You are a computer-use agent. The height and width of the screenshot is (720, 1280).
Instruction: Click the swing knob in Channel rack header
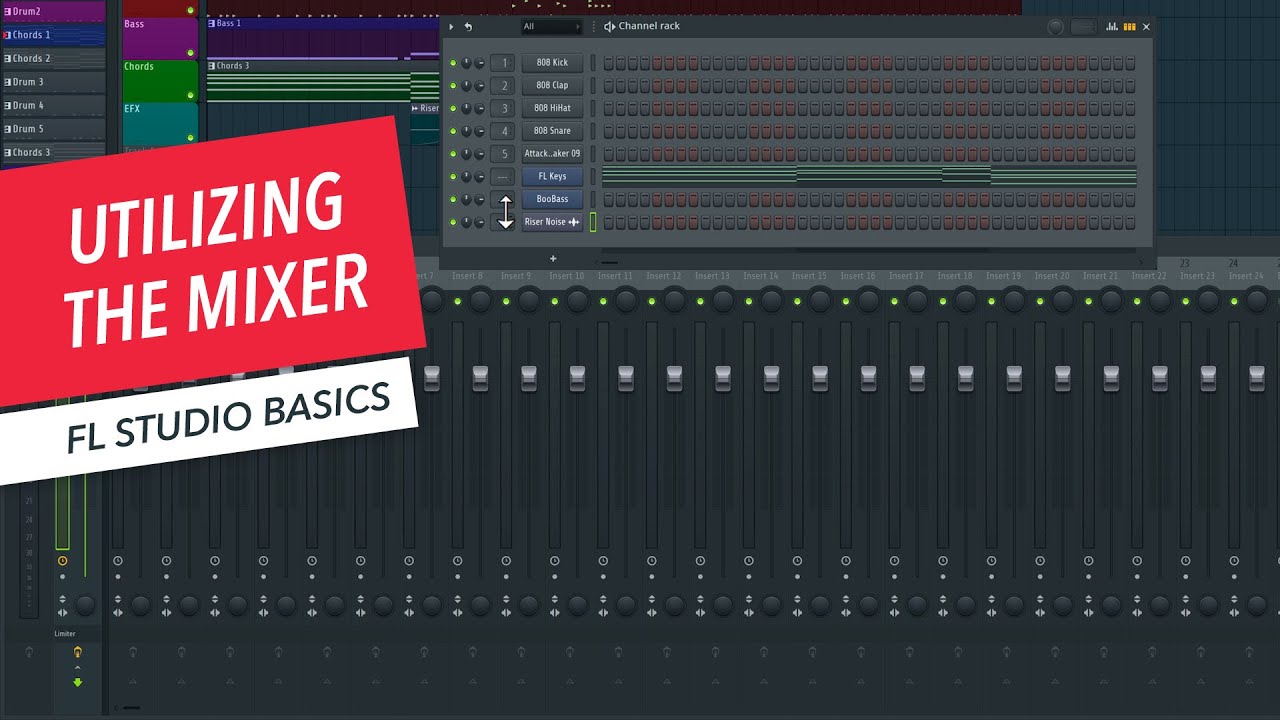pos(1056,27)
